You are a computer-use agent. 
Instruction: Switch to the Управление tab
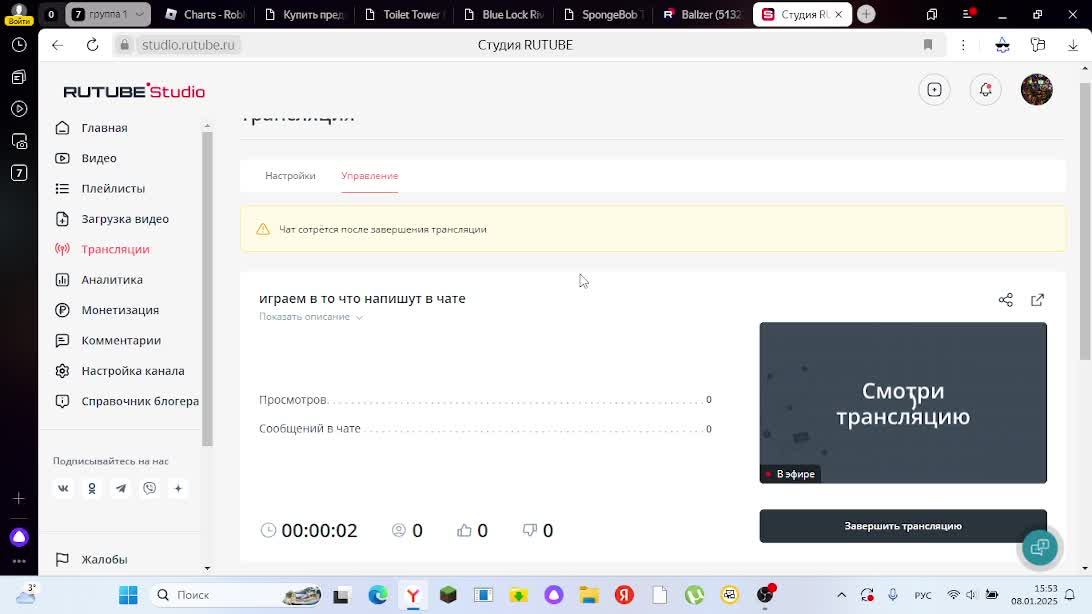[370, 176]
